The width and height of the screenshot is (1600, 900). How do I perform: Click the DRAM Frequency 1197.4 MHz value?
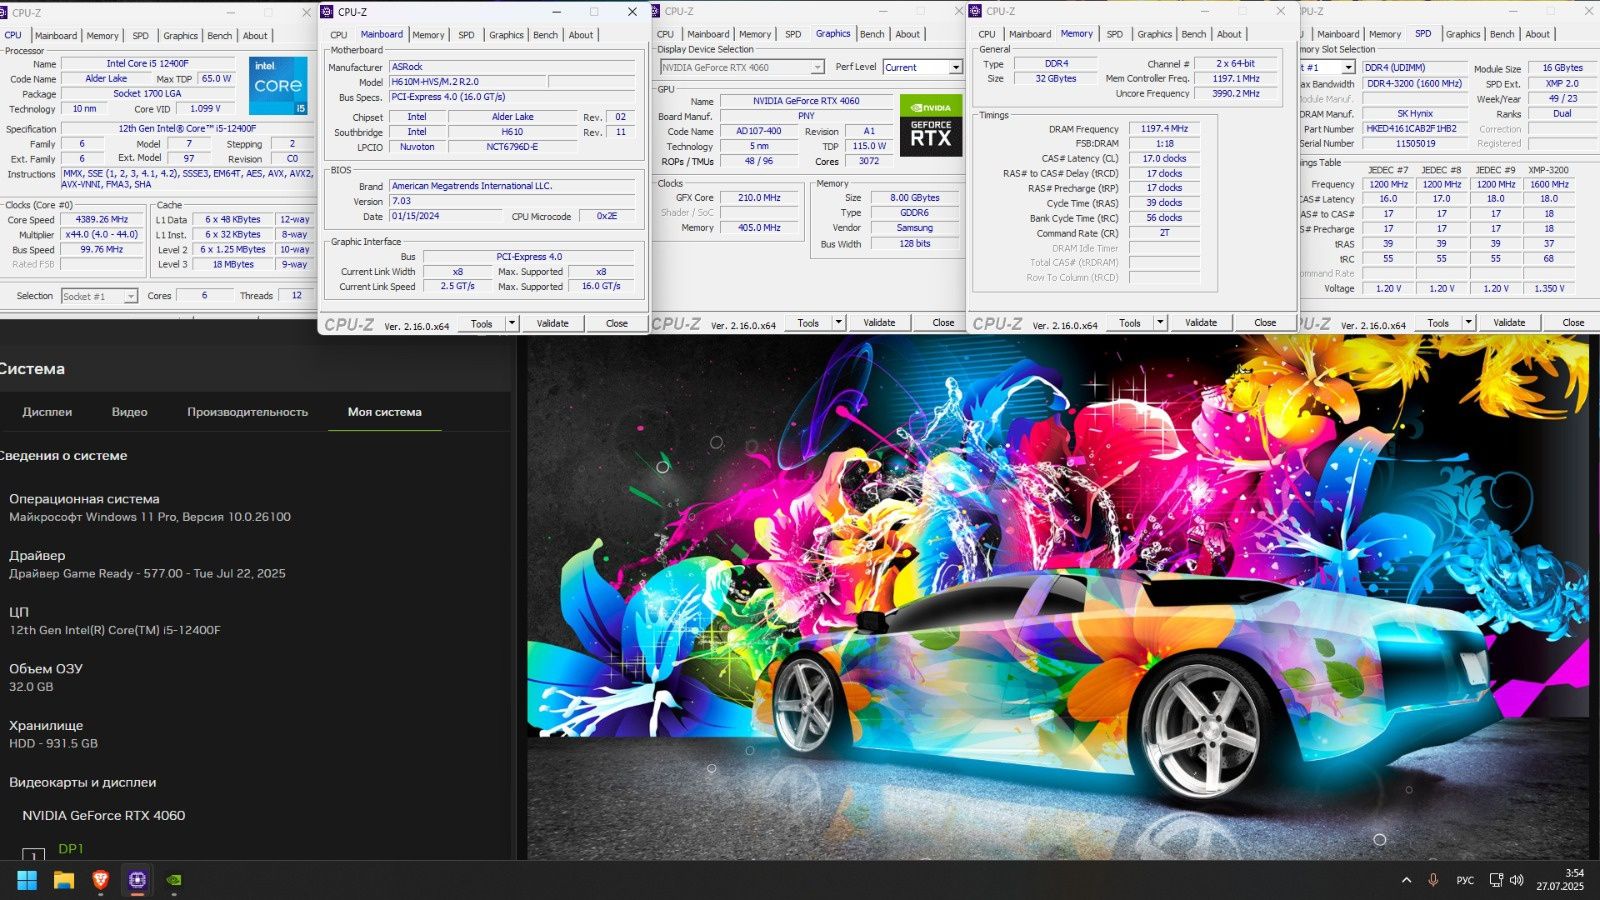[x=1164, y=129]
